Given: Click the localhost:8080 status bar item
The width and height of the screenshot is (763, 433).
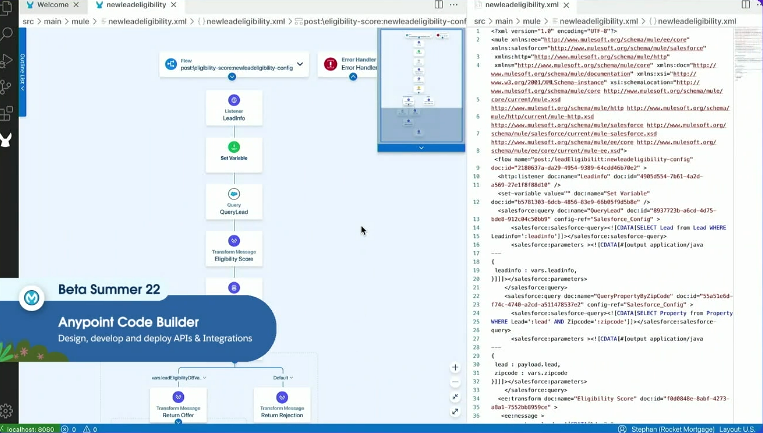Looking at the screenshot, I should [30, 429].
